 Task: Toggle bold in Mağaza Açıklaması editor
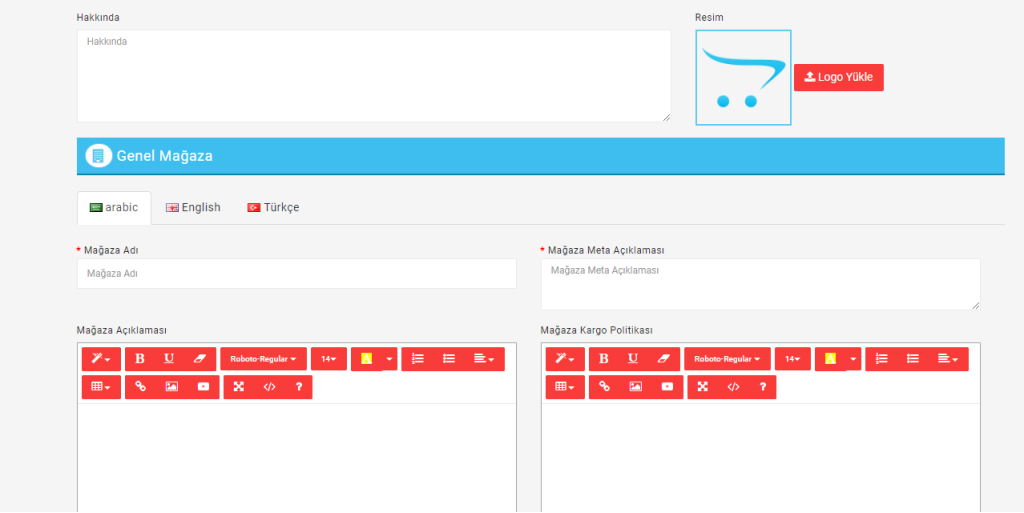tap(140, 359)
